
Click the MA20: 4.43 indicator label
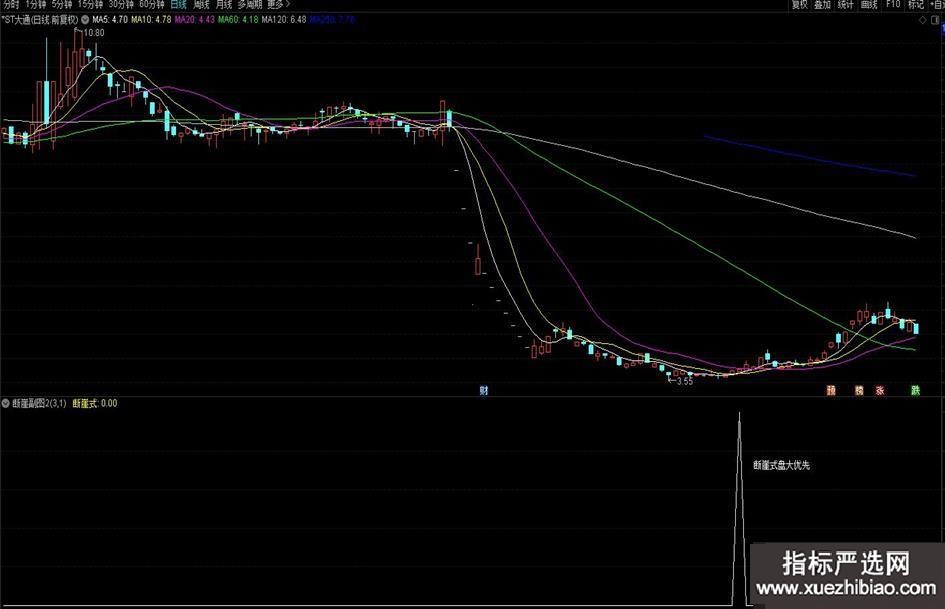(x=195, y=19)
